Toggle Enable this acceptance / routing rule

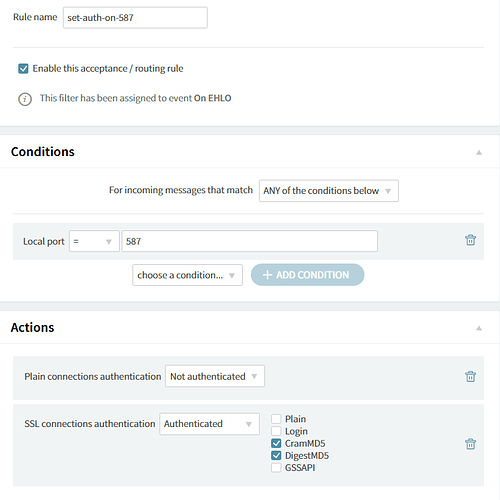pos(23,69)
